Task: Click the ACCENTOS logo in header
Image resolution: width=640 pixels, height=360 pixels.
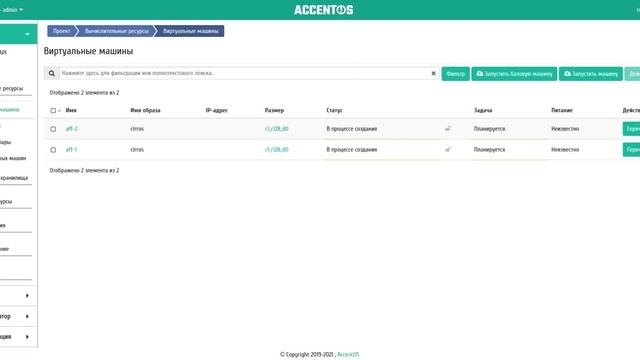Action: [324, 10]
